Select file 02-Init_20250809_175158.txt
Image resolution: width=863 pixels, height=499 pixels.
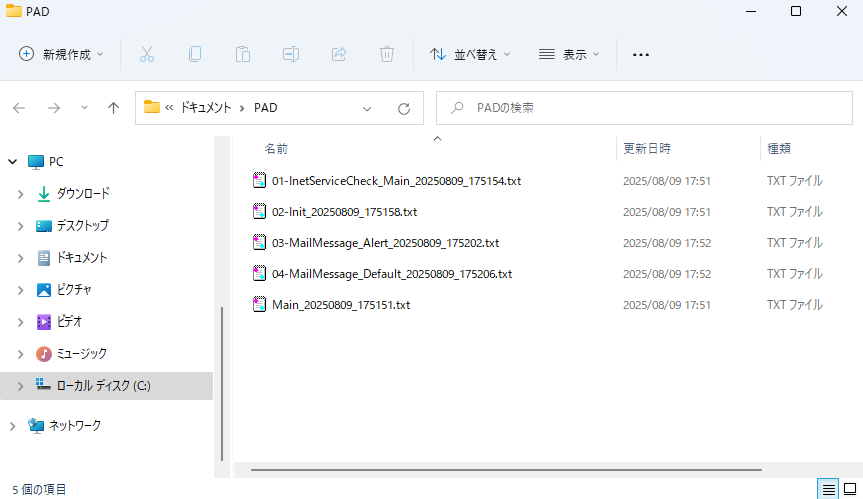click(344, 212)
